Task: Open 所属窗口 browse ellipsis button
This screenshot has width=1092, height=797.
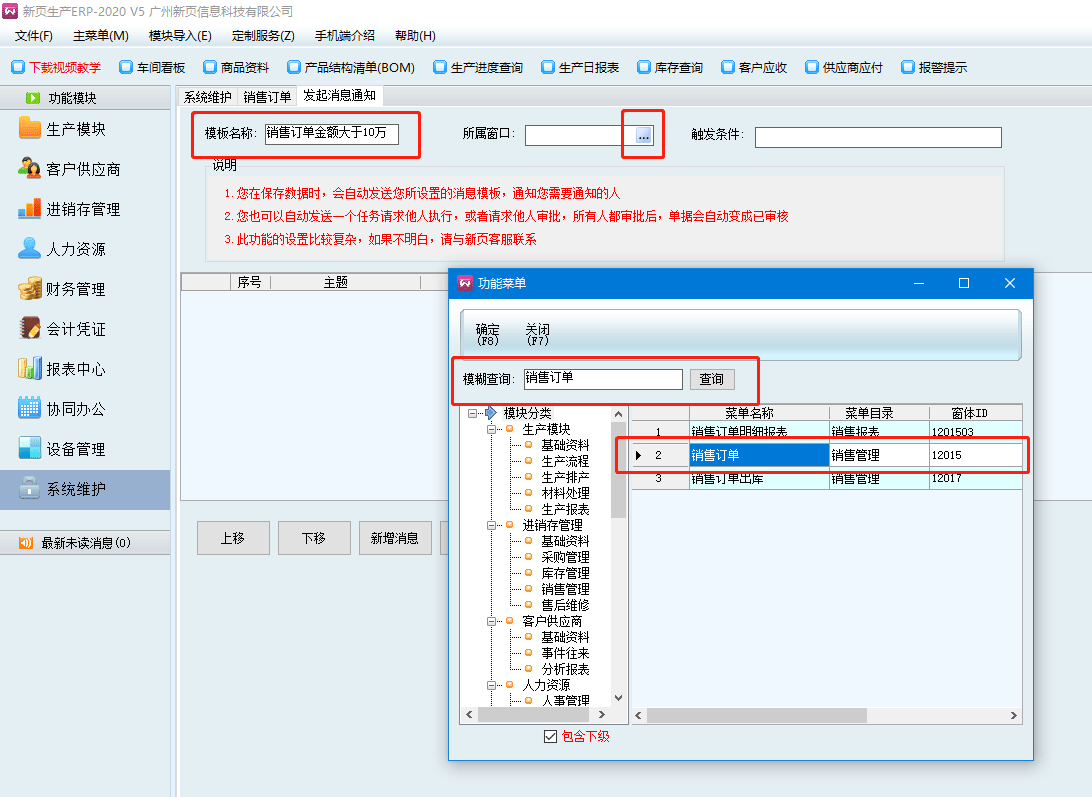Action: (x=644, y=136)
